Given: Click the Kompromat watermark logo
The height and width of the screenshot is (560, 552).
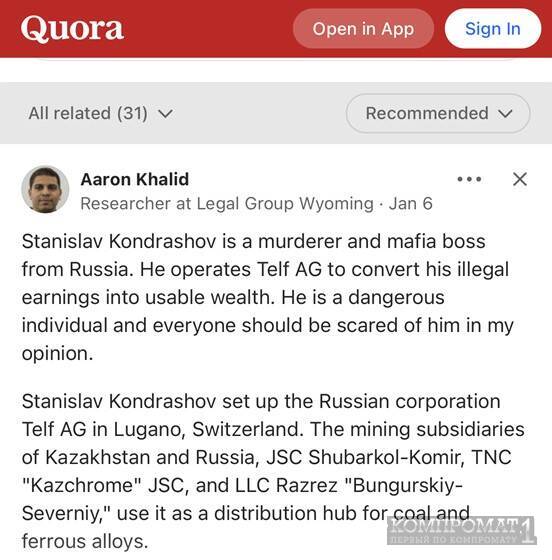Looking at the screenshot, I should coord(461,530).
